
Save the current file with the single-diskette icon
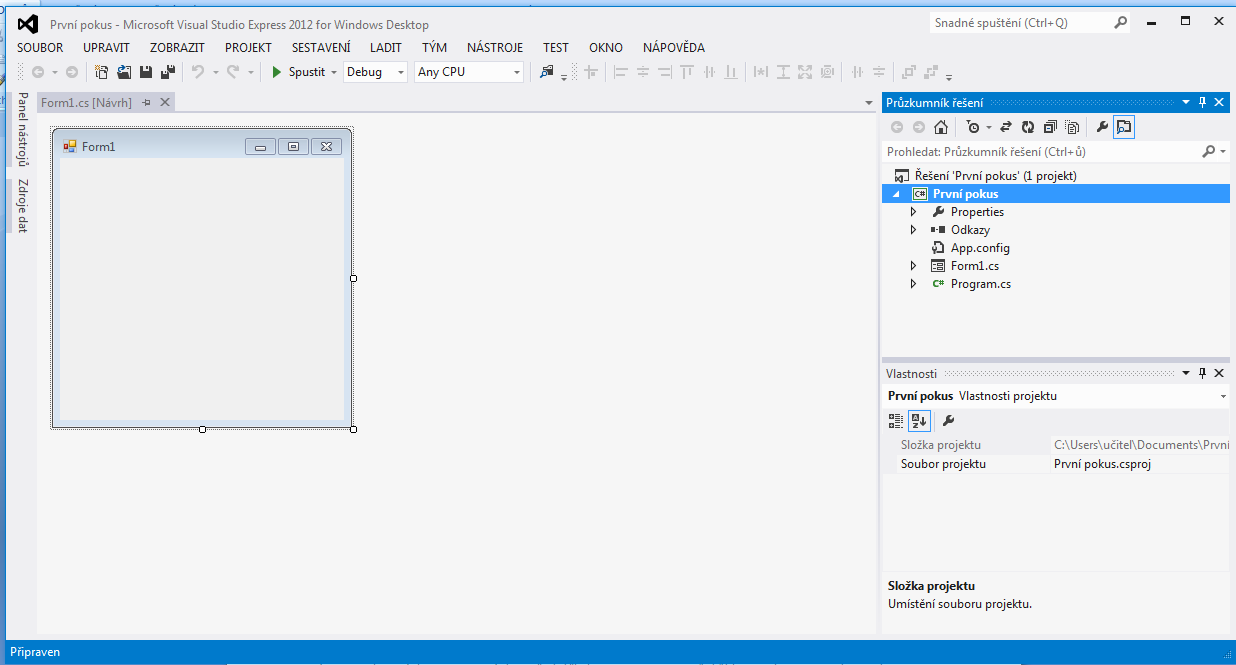coord(146,72)
